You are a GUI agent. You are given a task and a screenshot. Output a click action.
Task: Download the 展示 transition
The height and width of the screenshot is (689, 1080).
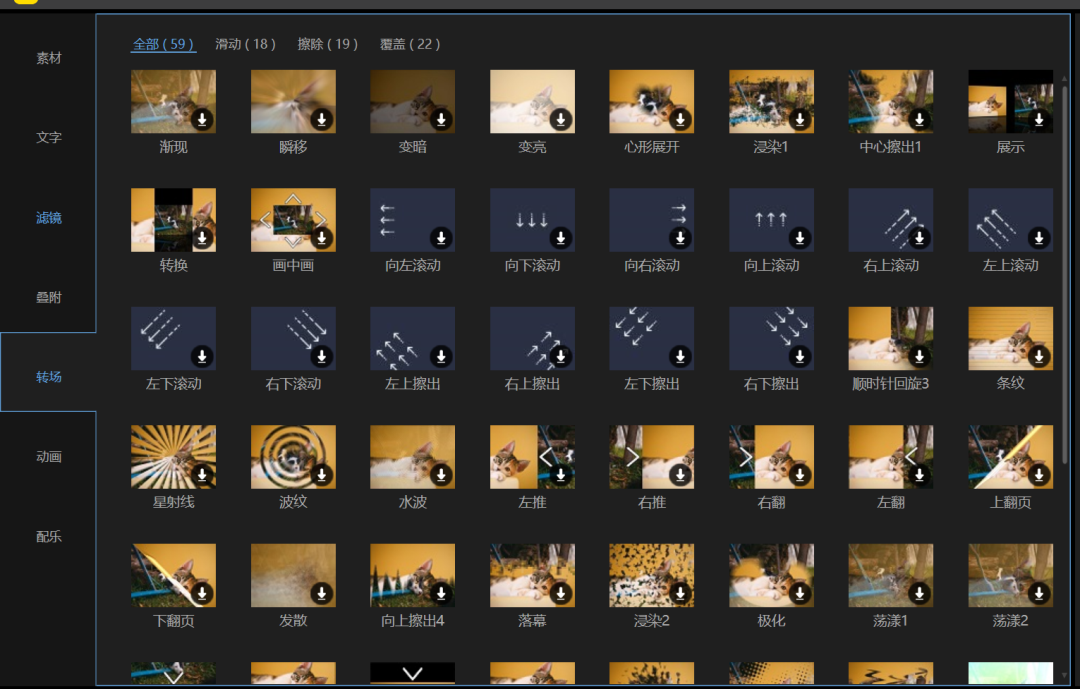[1039, 119]
